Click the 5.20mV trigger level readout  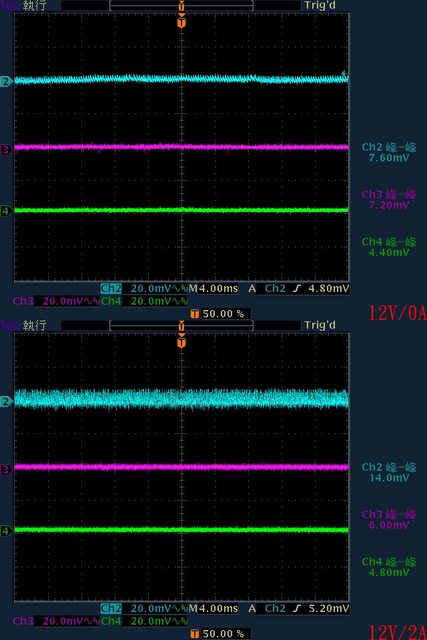329,609
